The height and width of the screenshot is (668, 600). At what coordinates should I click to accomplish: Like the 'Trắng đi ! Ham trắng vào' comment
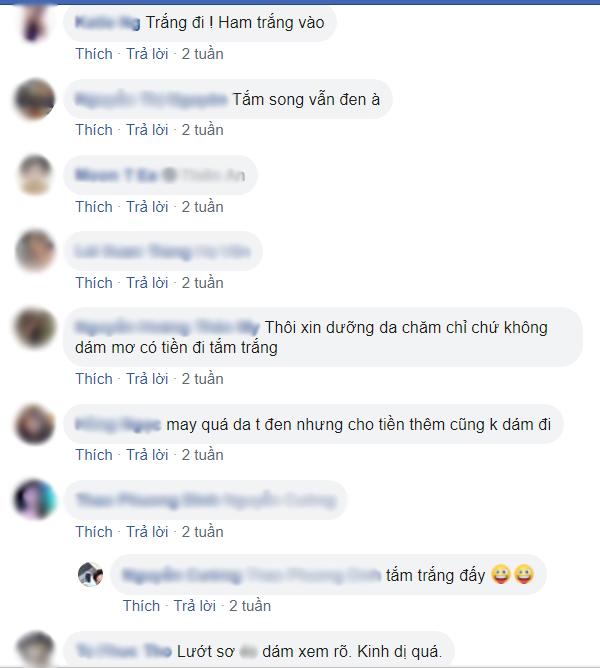click(94, 54)
